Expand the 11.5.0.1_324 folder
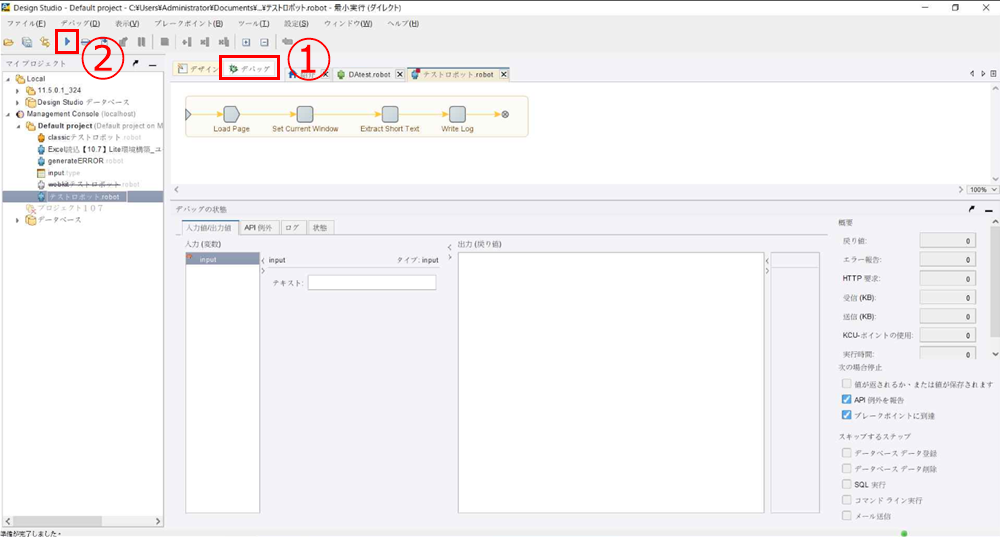The image size is (1000, 537). point(17,91)
